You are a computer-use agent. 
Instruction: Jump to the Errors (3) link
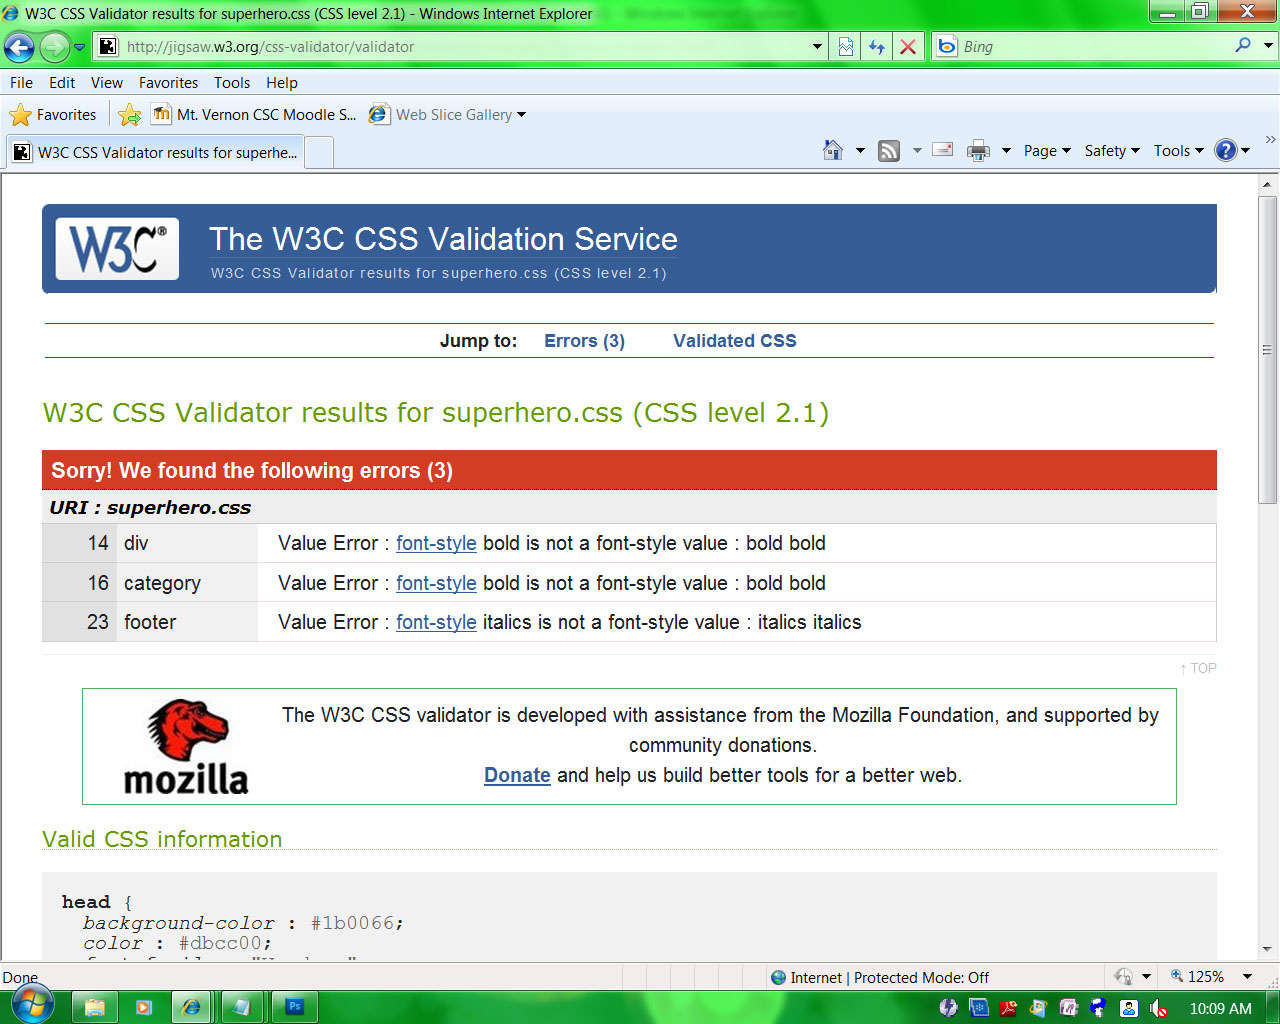click(584, 341)
